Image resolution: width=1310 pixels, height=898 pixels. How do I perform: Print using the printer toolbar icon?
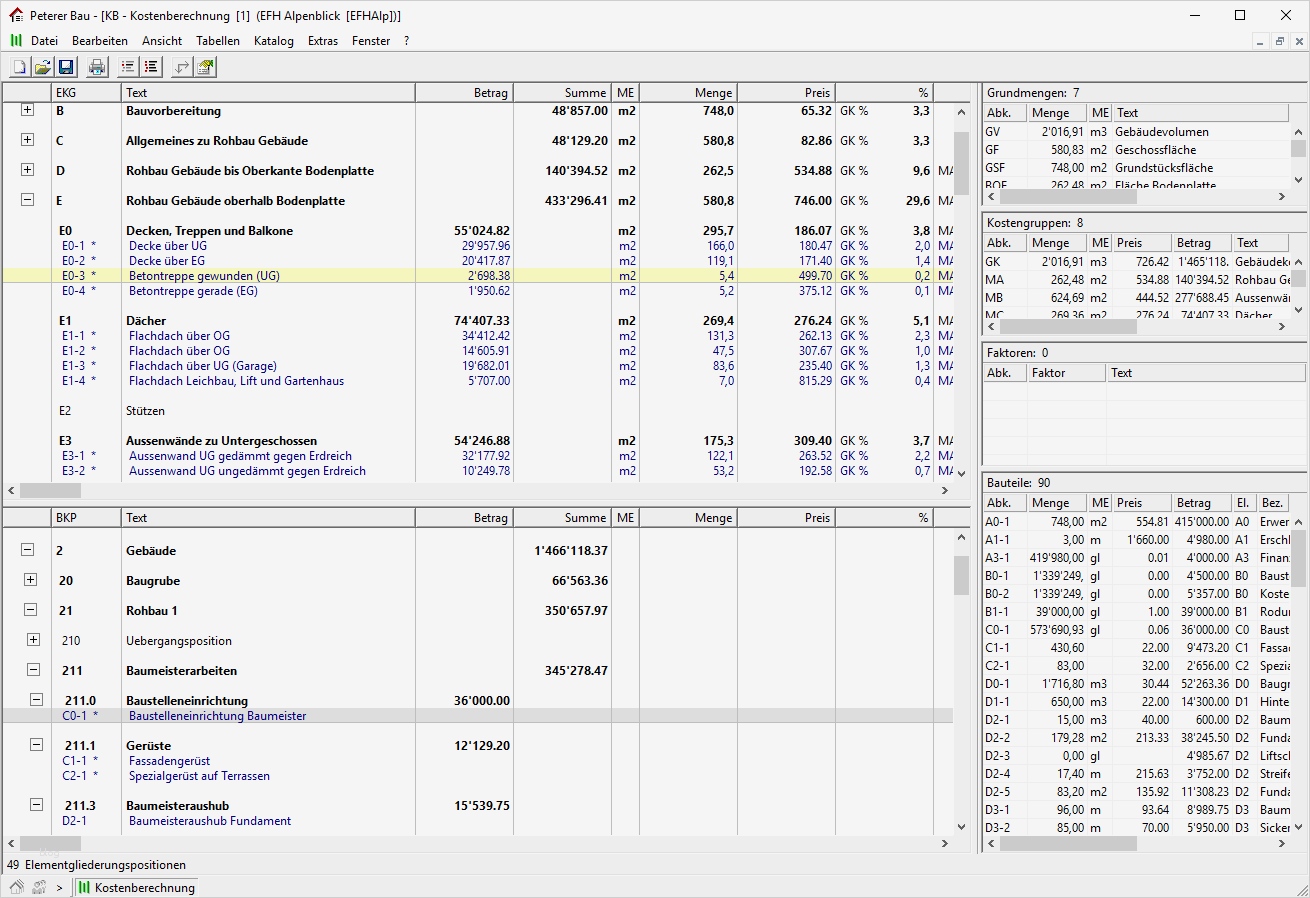pos(97,67)
